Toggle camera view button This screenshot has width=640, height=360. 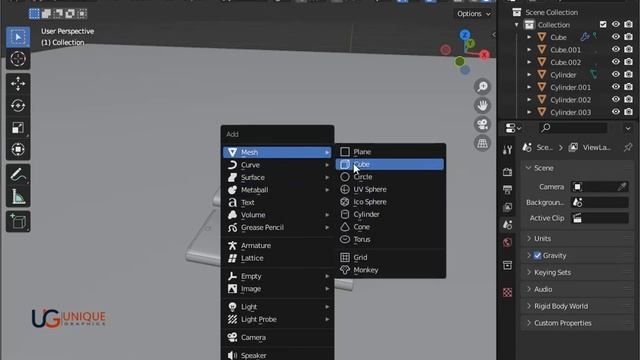[x=482, y=124]
